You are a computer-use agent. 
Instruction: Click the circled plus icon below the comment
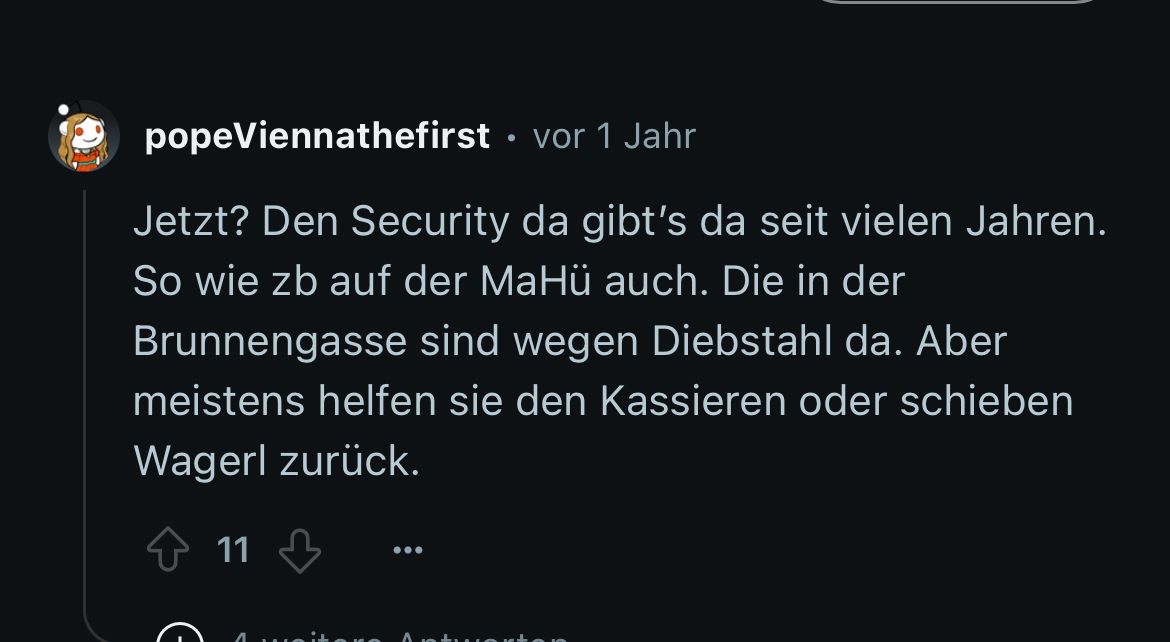180,636
